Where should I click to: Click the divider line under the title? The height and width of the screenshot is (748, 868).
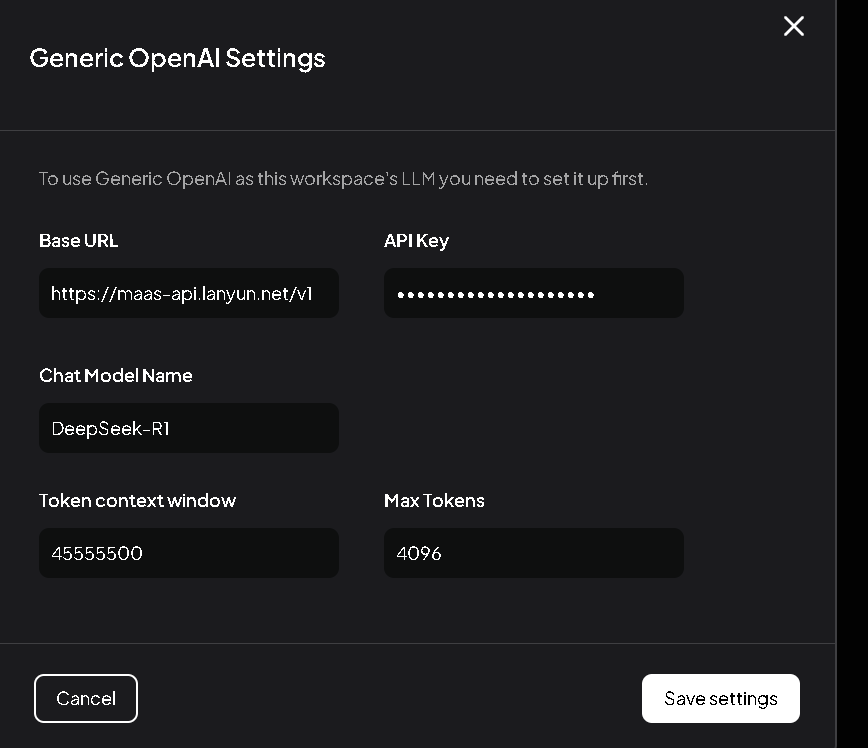[x=417, y=130]
